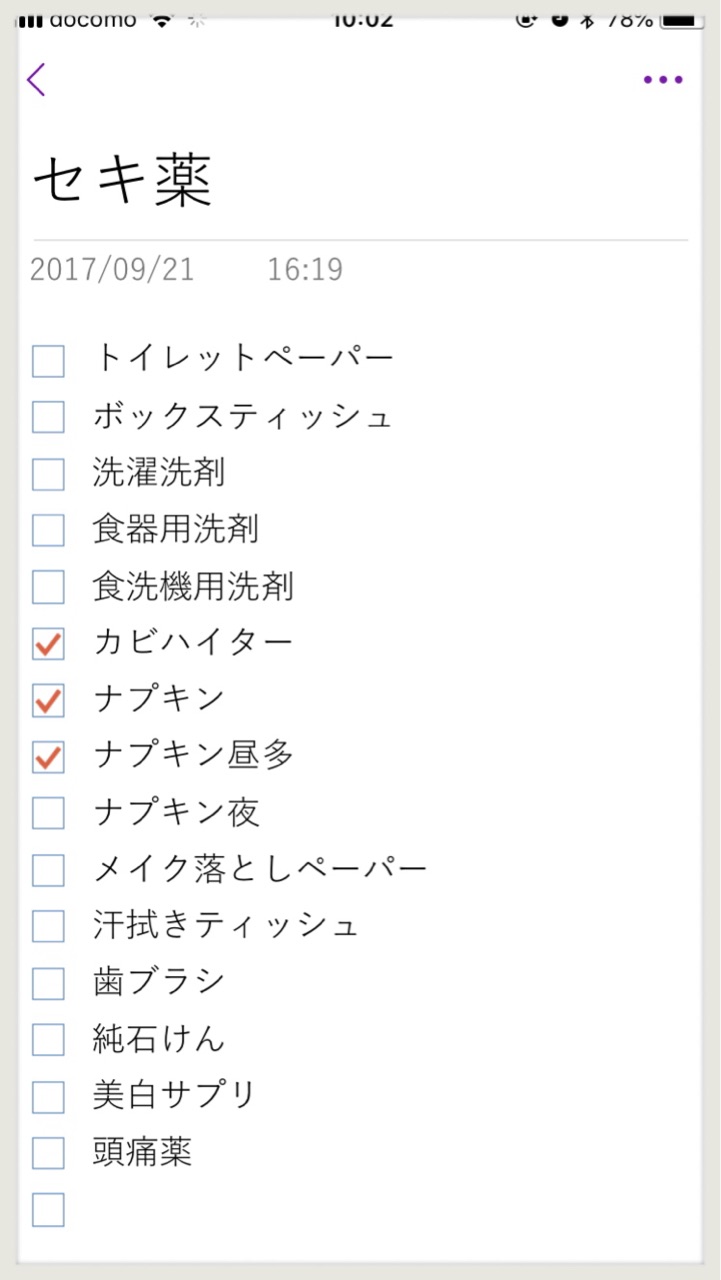Tick the 頭痛薬 checkbox
This screenshot has height=1280, width=721.
coord(48,1153)
